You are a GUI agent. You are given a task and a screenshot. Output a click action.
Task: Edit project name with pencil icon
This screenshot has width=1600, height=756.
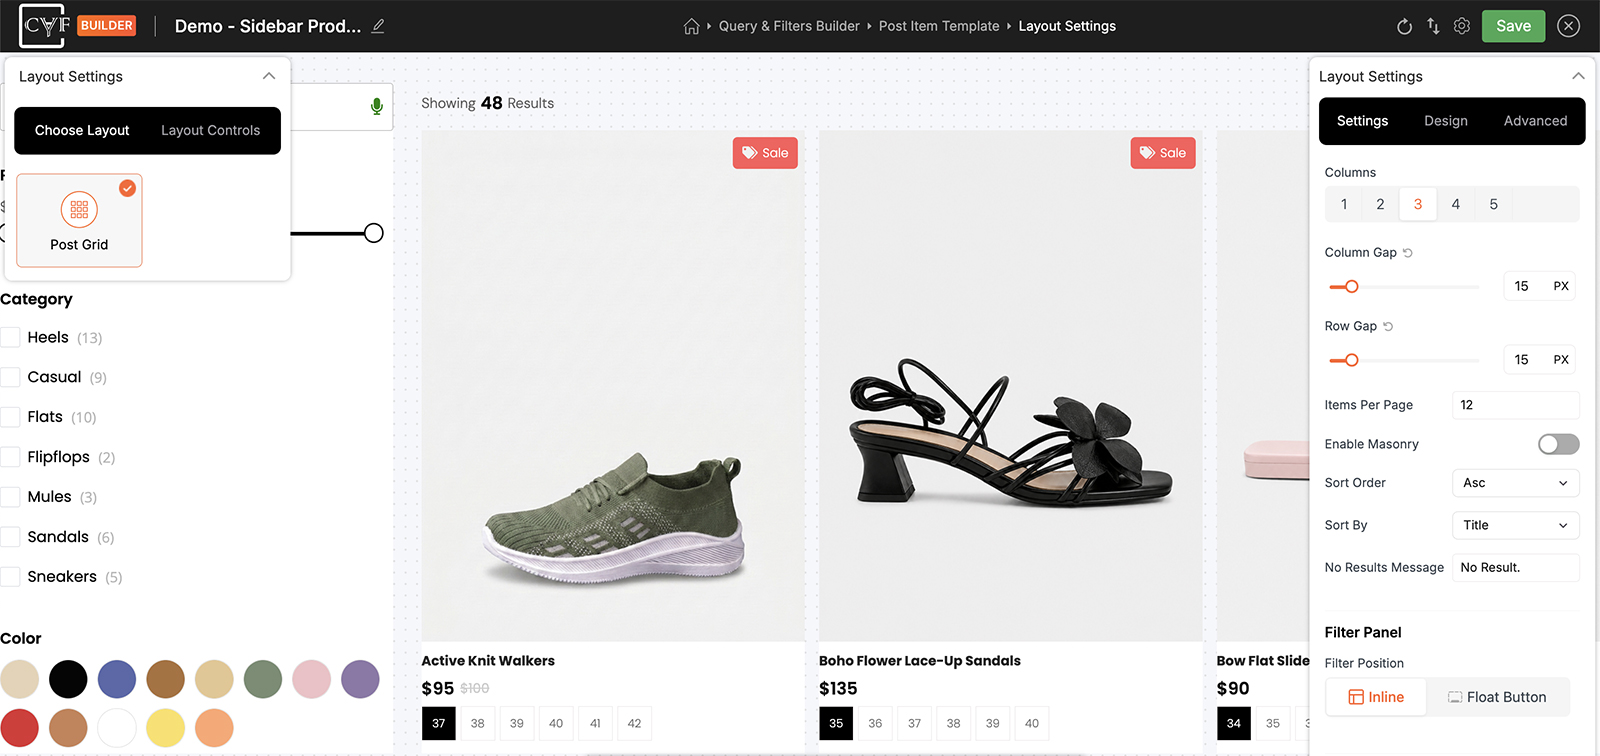[378, 26]
